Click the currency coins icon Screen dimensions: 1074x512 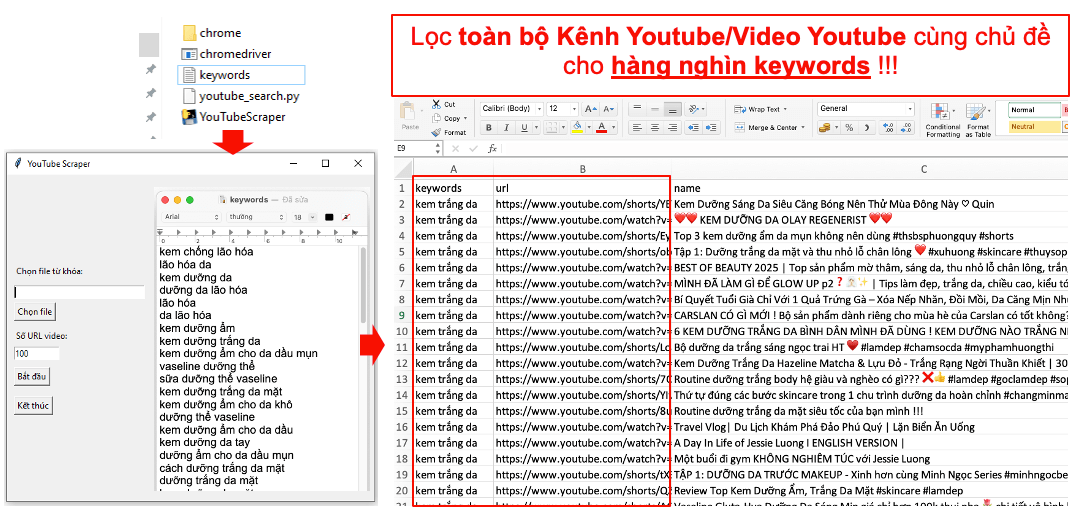coord(824,127)
